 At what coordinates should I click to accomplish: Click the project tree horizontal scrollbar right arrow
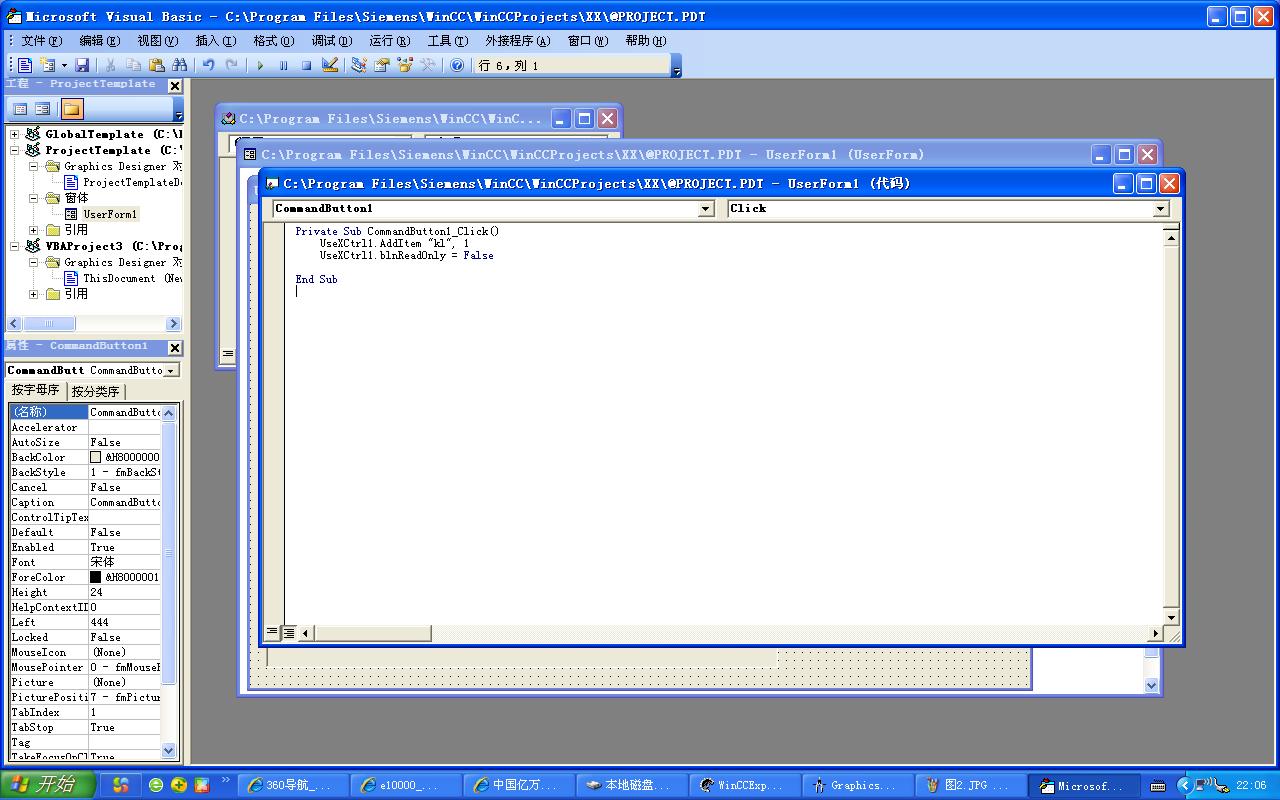173,323
